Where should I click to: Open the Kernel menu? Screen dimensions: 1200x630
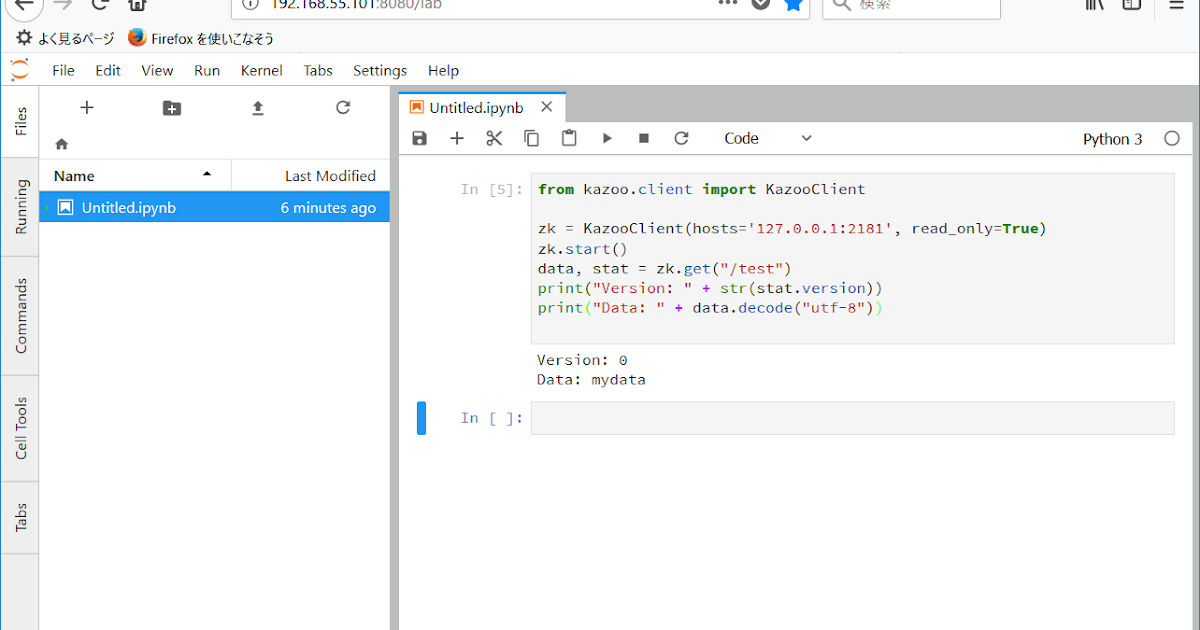pyautogui.click(x=261, y=70)
